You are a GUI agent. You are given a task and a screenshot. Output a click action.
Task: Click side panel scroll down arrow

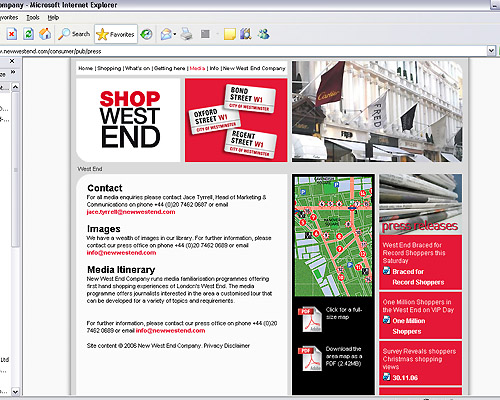[15, 391]
